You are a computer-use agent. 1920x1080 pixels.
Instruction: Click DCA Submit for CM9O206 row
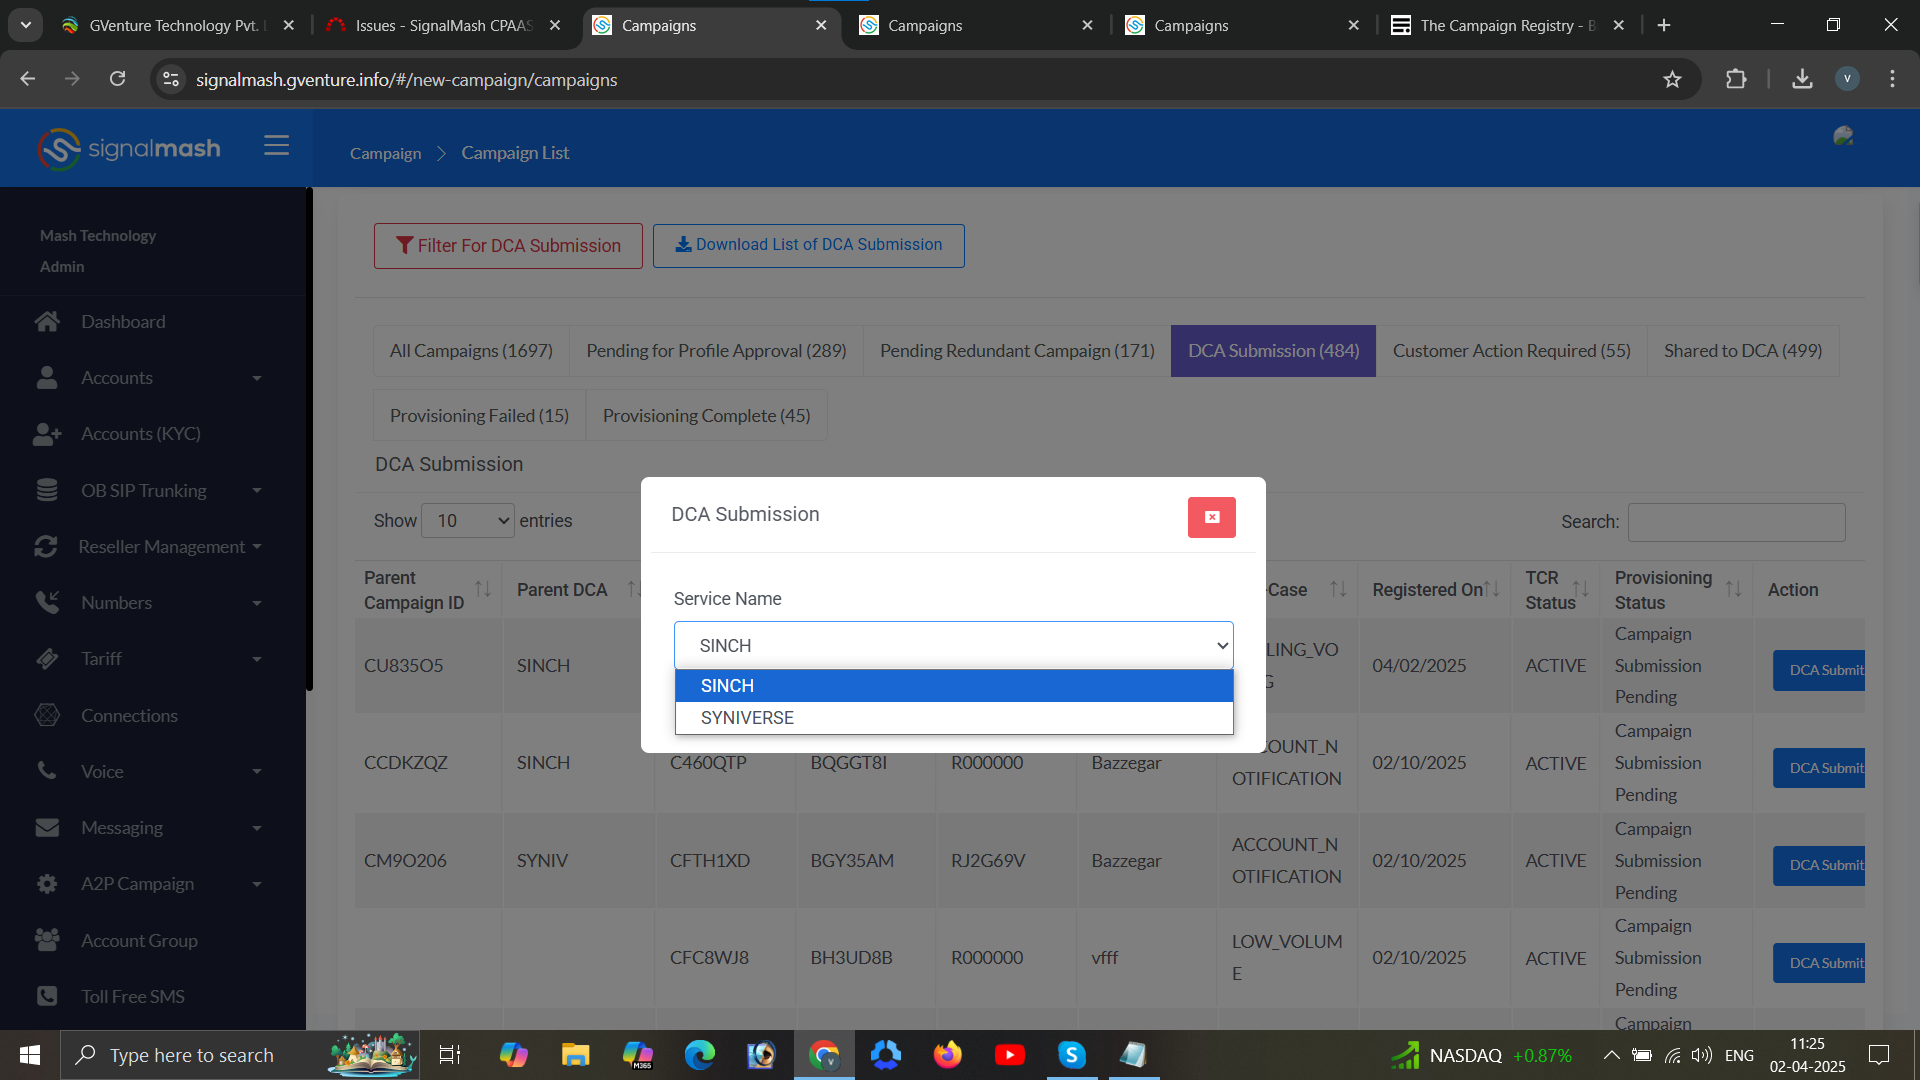1820,866
